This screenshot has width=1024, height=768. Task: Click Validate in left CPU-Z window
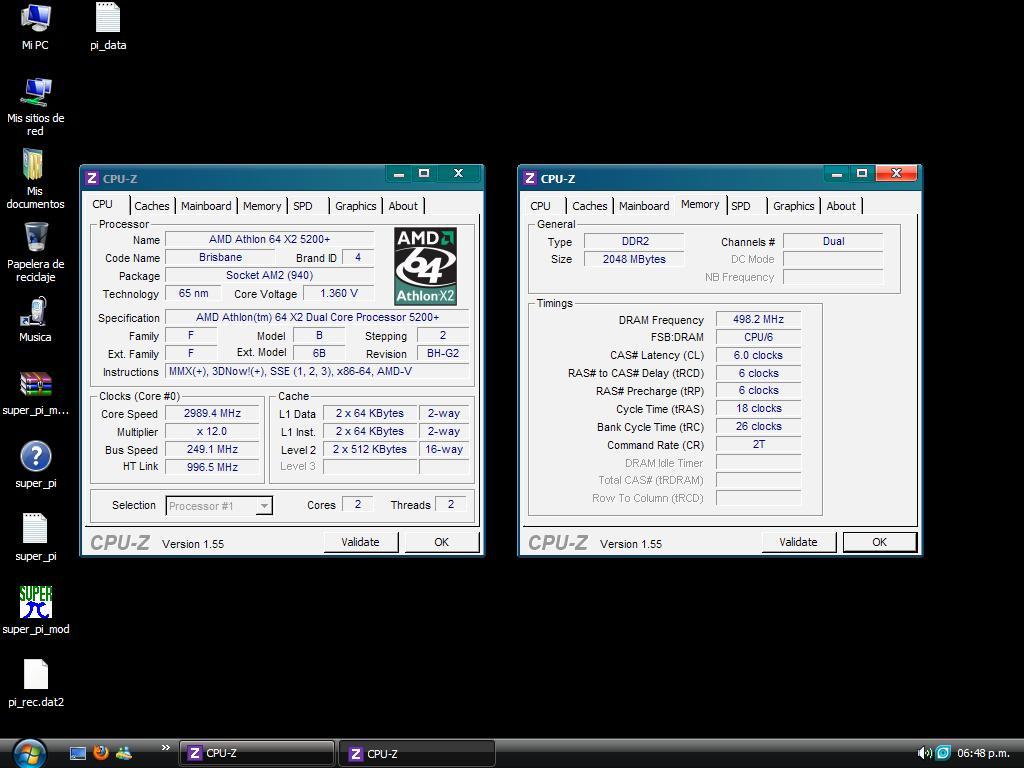[x=360, y=542]
